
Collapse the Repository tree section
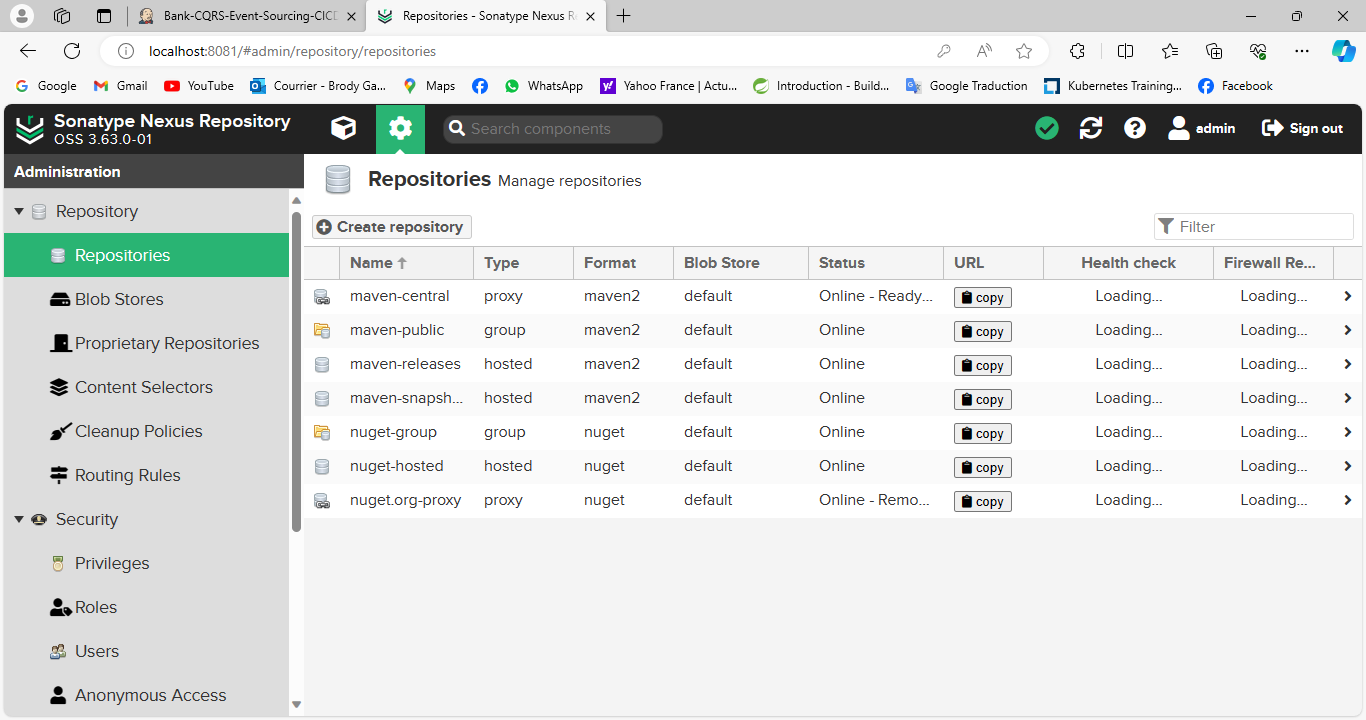pyautogui.click(x=19, y=211)
